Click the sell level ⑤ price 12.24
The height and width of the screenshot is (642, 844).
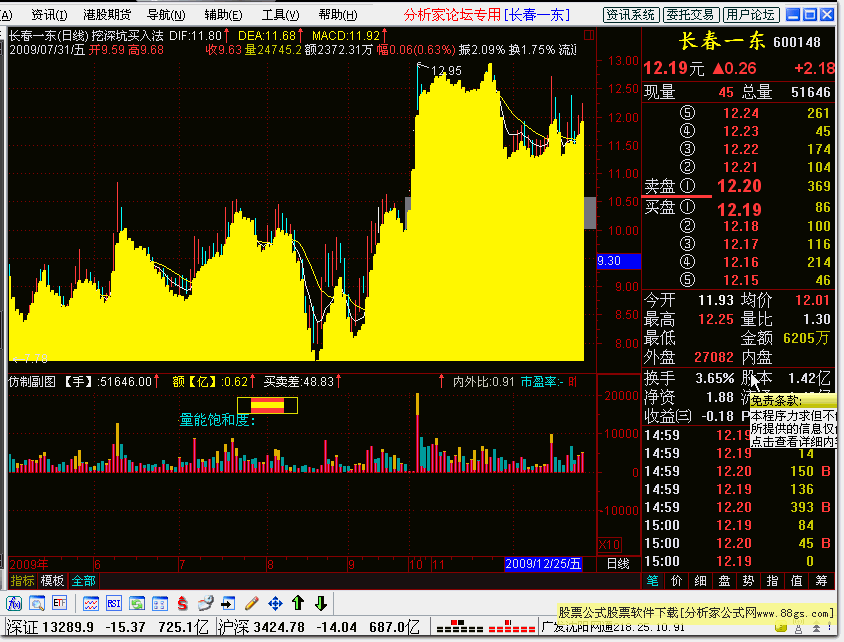tap(741, 113)
